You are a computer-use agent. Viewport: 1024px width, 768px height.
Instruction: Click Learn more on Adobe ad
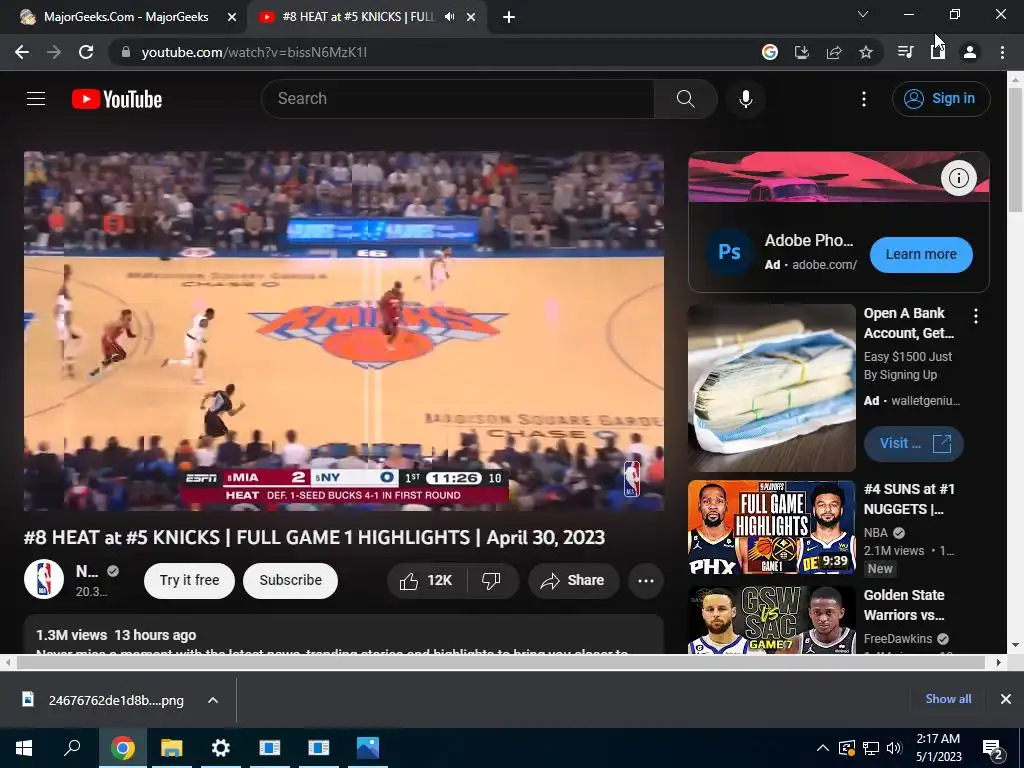[x=921, y=255]
